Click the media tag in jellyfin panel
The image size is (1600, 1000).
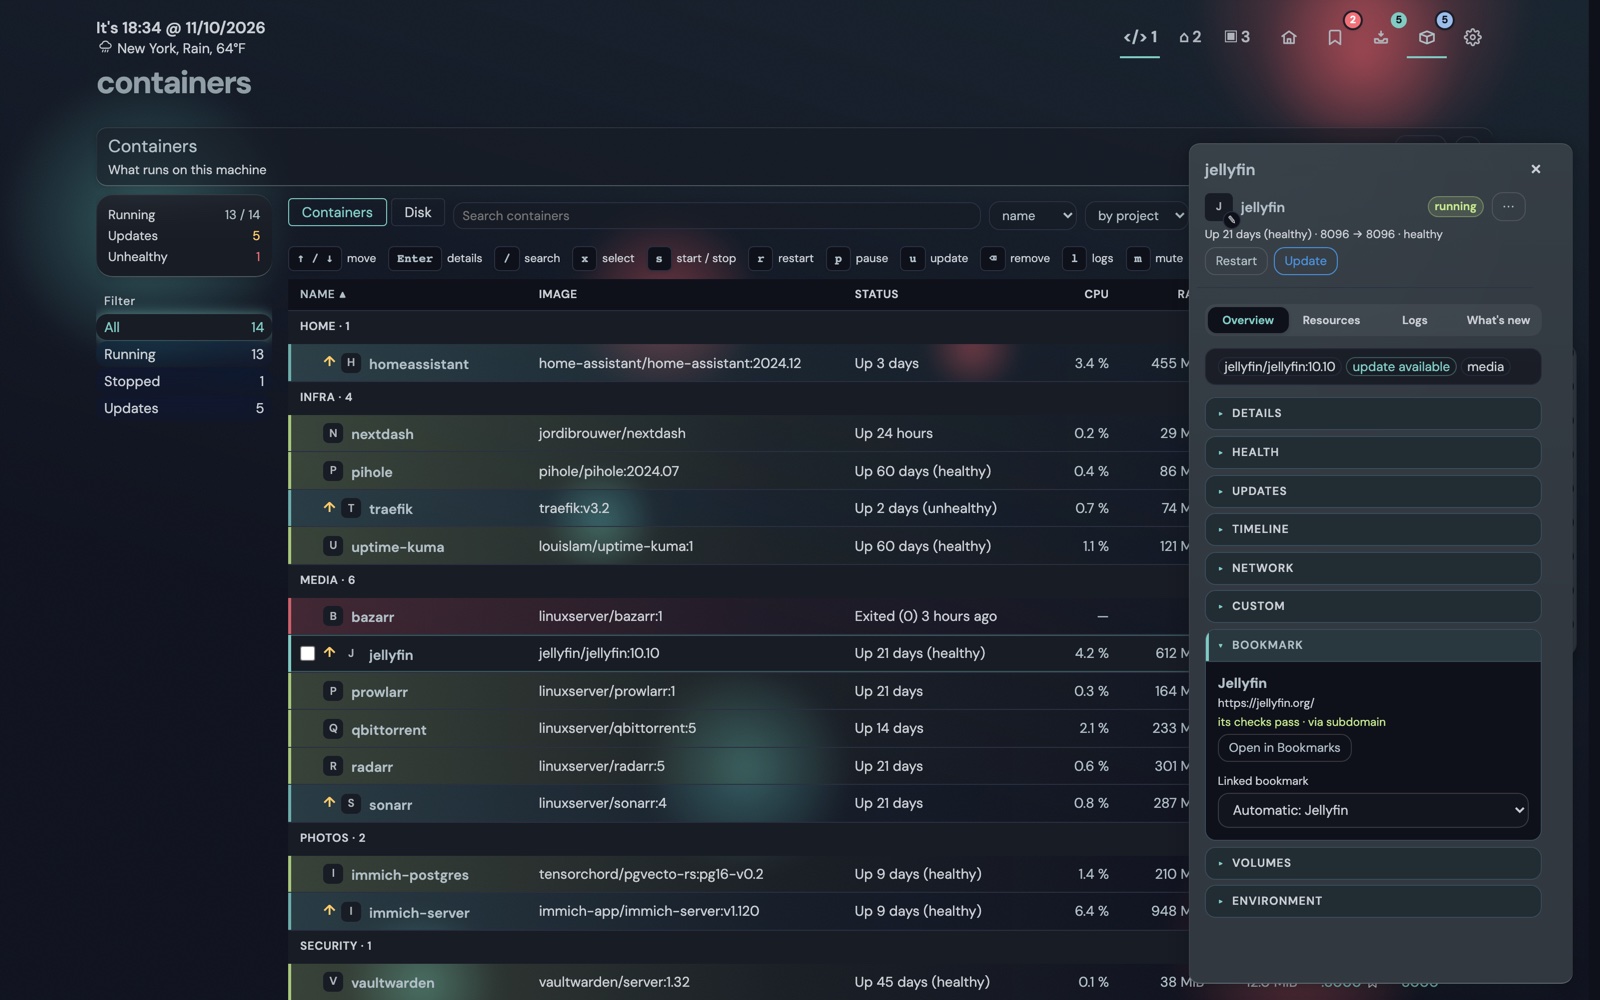point(1485,367)
